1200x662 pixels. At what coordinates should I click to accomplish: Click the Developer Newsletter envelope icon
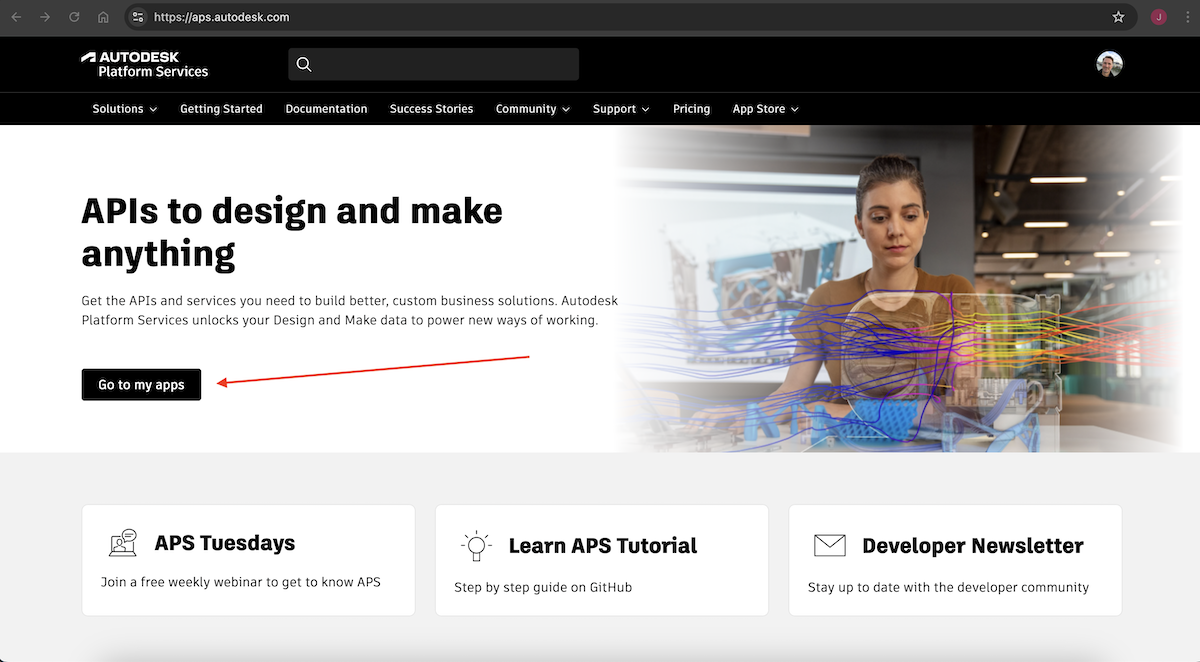pos(830,545)
